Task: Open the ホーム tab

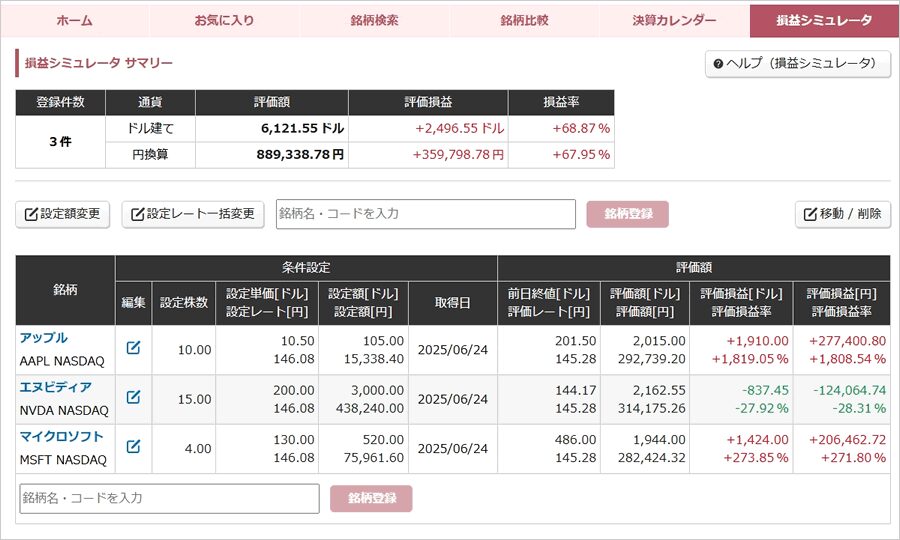Action: 75,21
